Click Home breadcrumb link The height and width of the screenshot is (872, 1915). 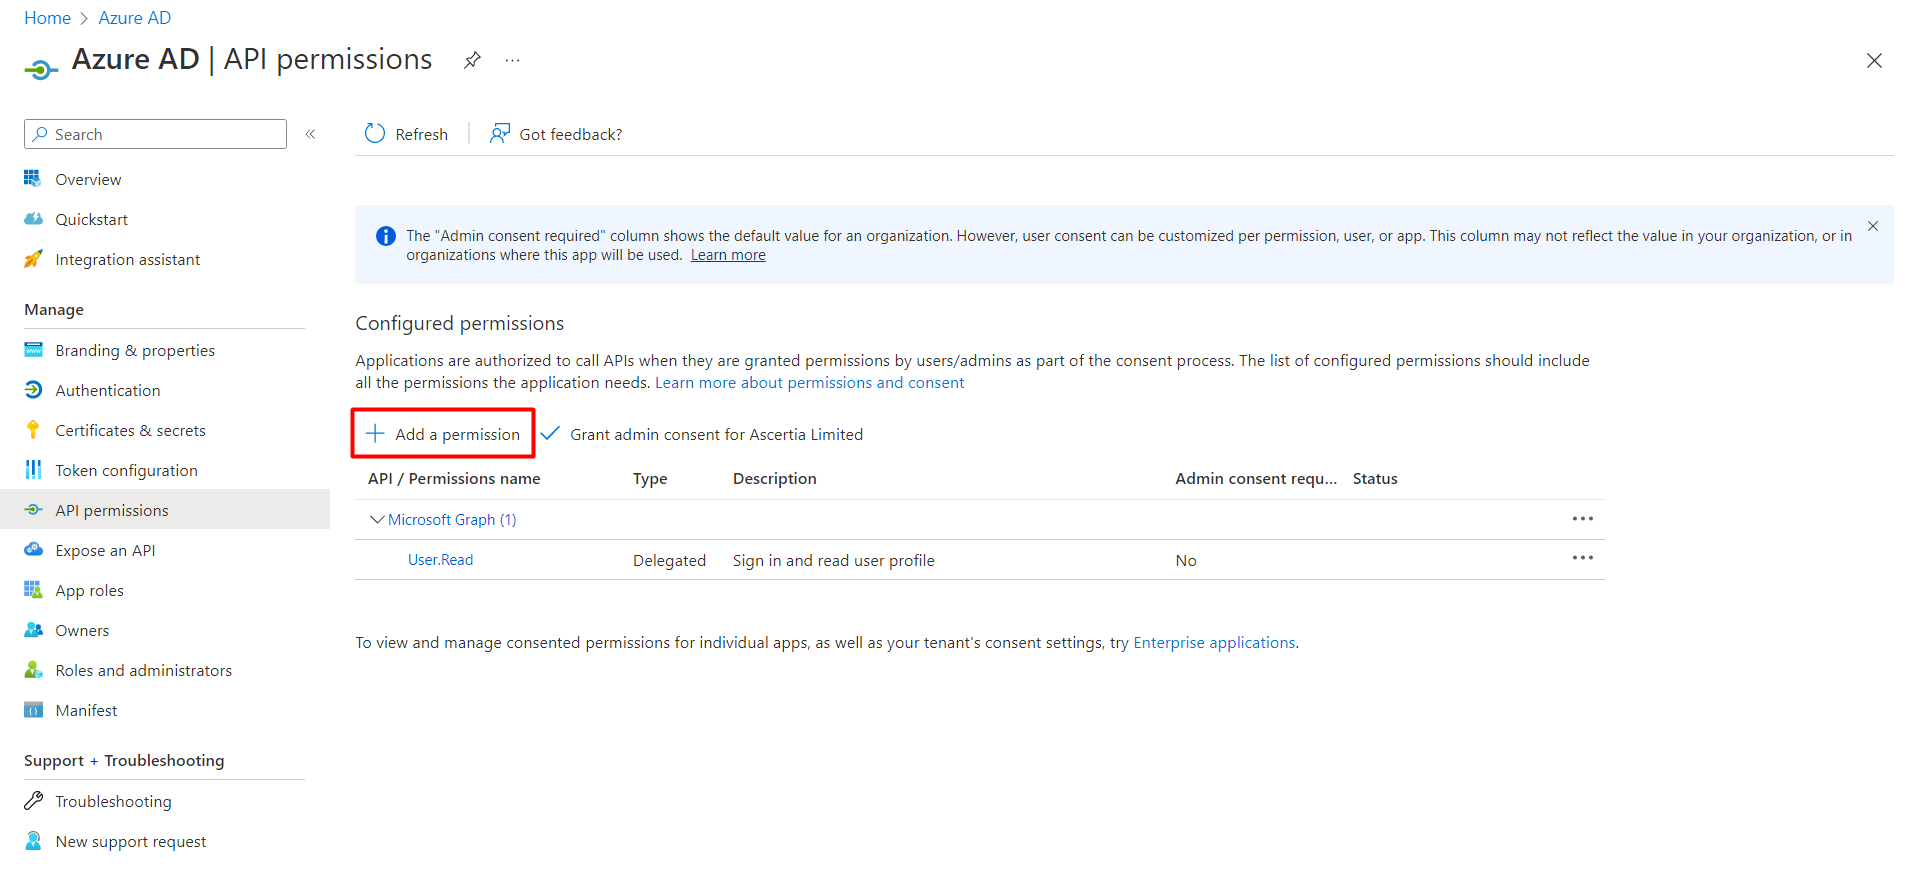47,18
